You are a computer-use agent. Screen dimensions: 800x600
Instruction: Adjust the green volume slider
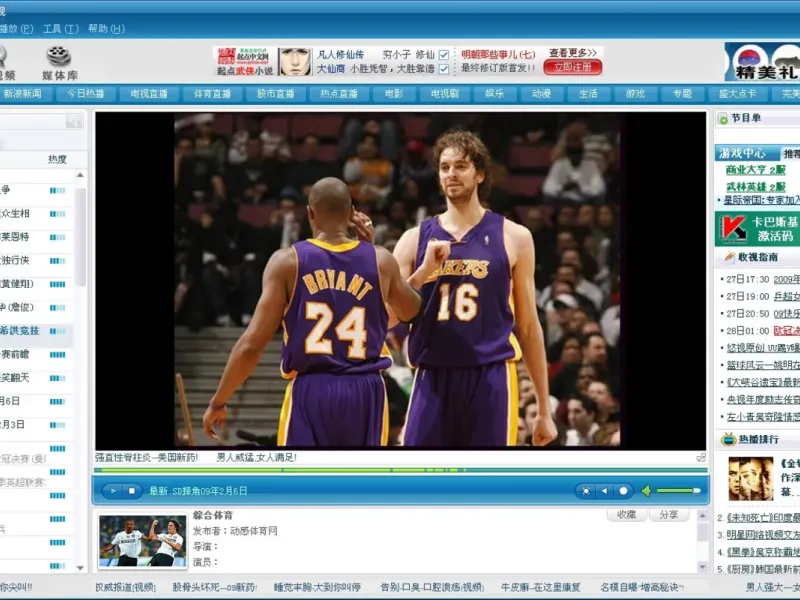coord(679,491)
